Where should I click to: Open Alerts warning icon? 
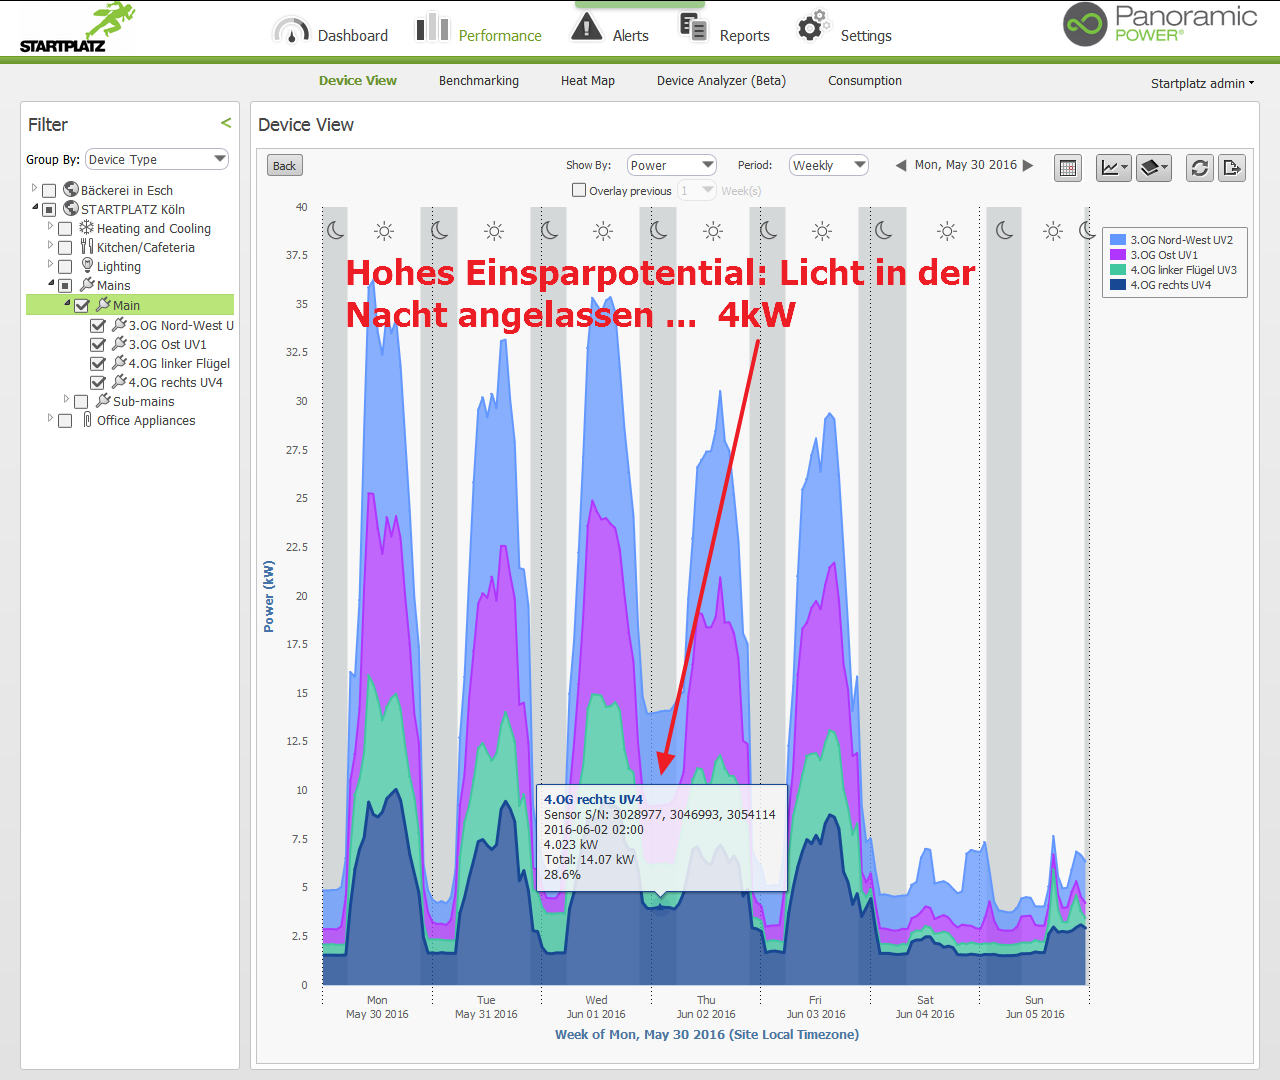(586, 28)
